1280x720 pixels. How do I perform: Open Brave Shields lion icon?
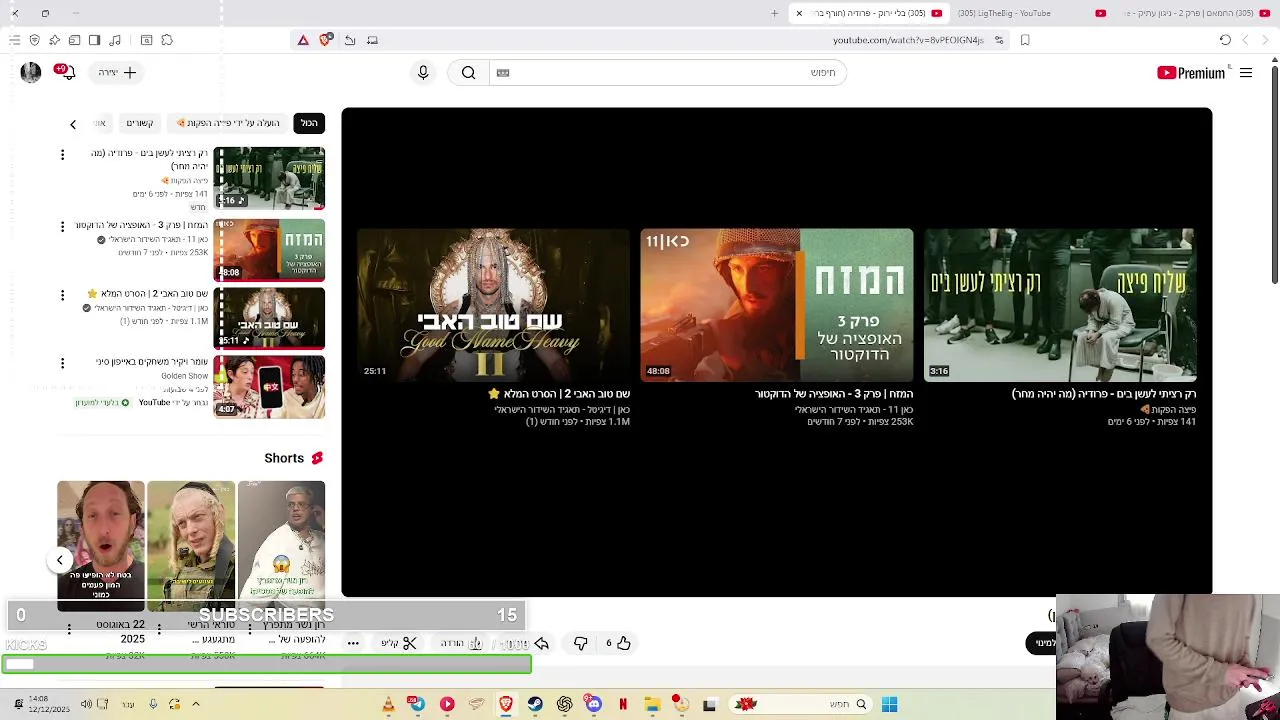click(x=325, y=40)
